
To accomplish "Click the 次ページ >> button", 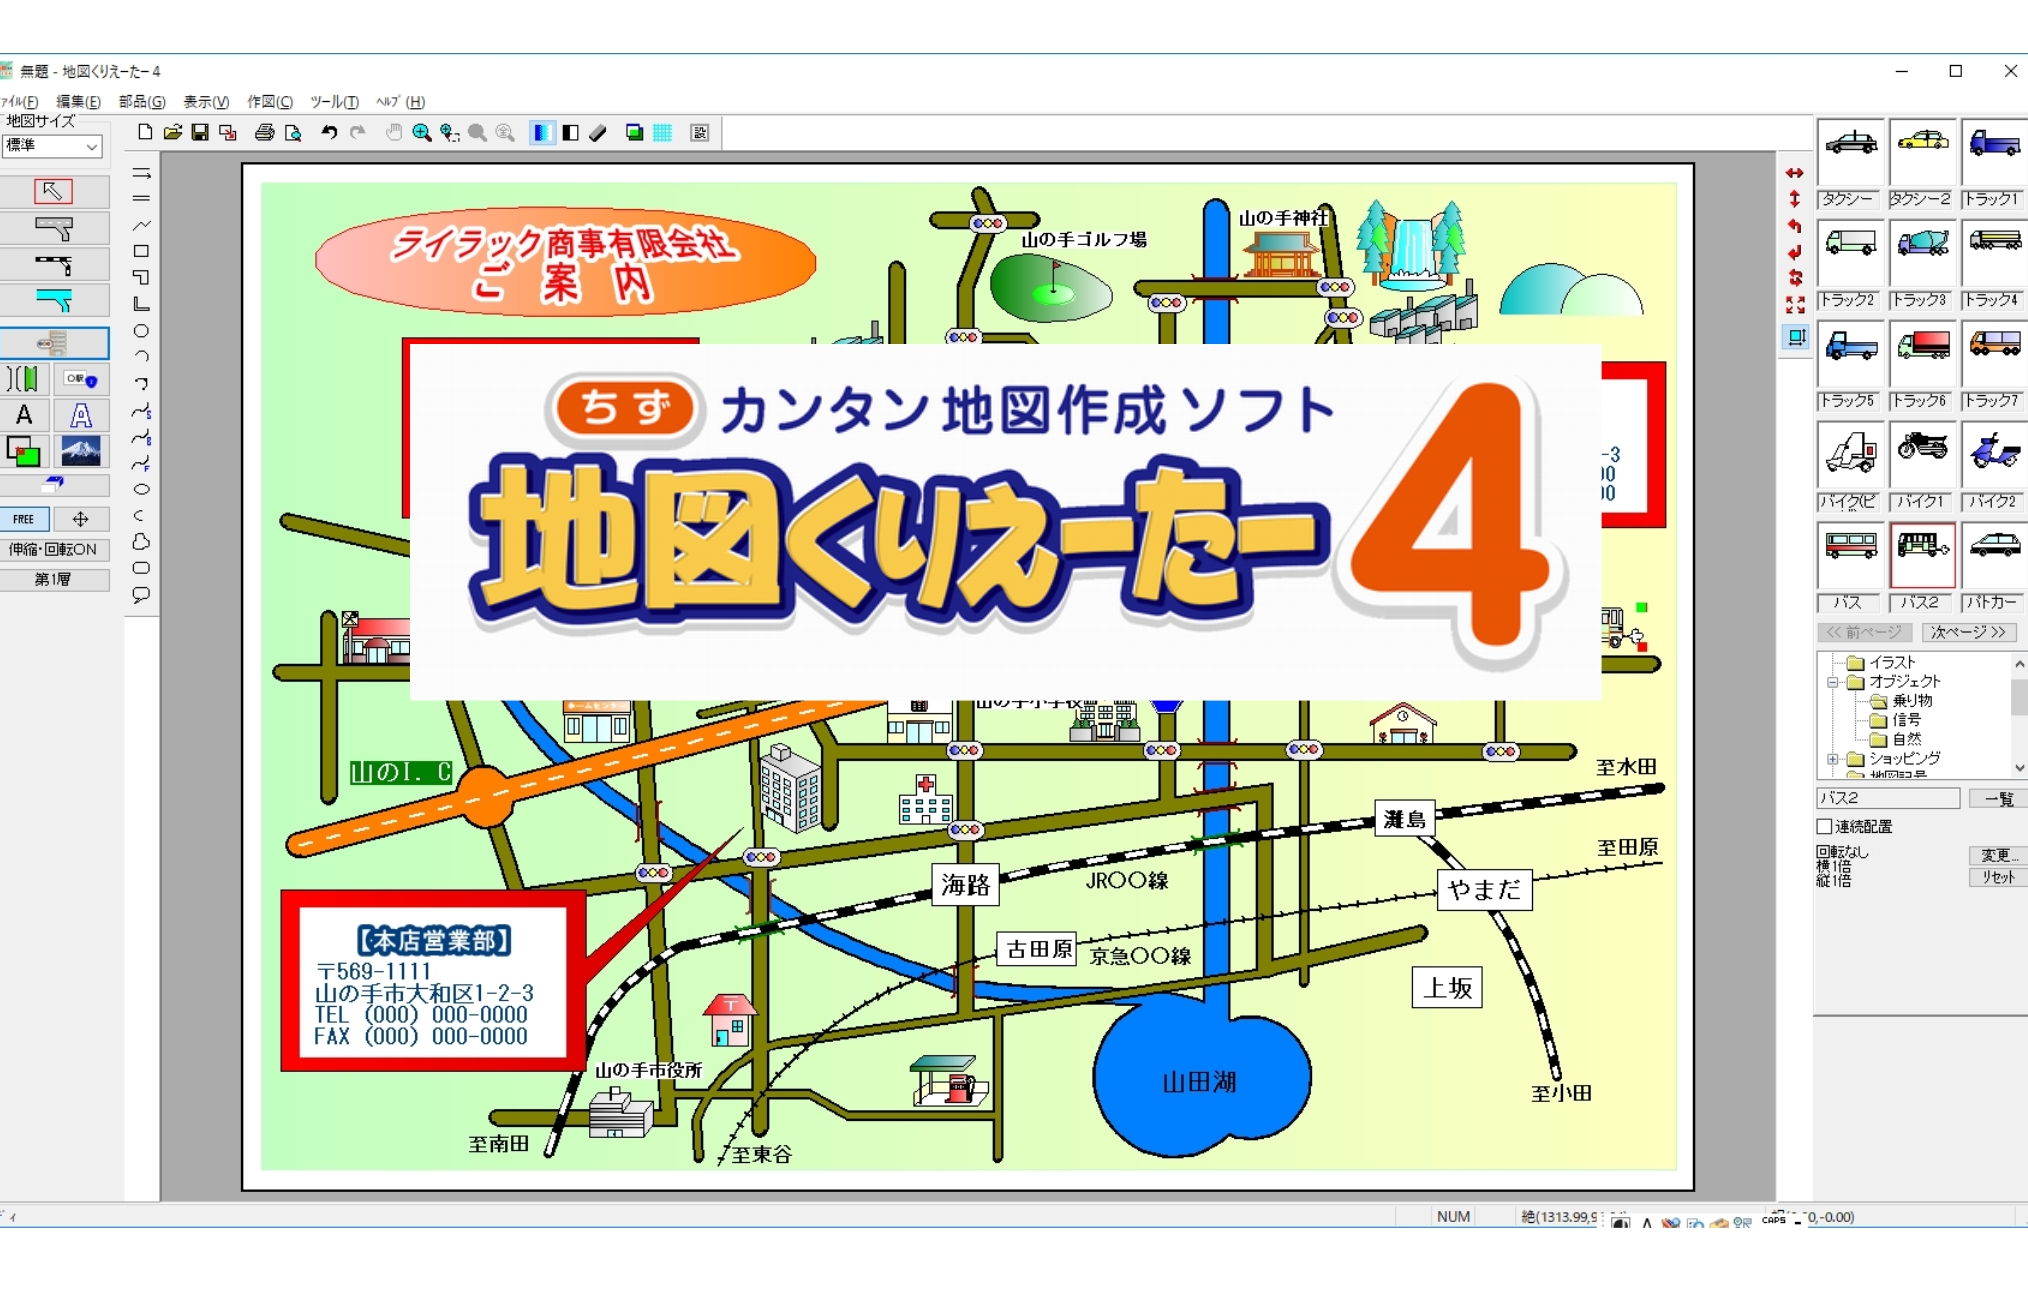I will coord(1968,632).
